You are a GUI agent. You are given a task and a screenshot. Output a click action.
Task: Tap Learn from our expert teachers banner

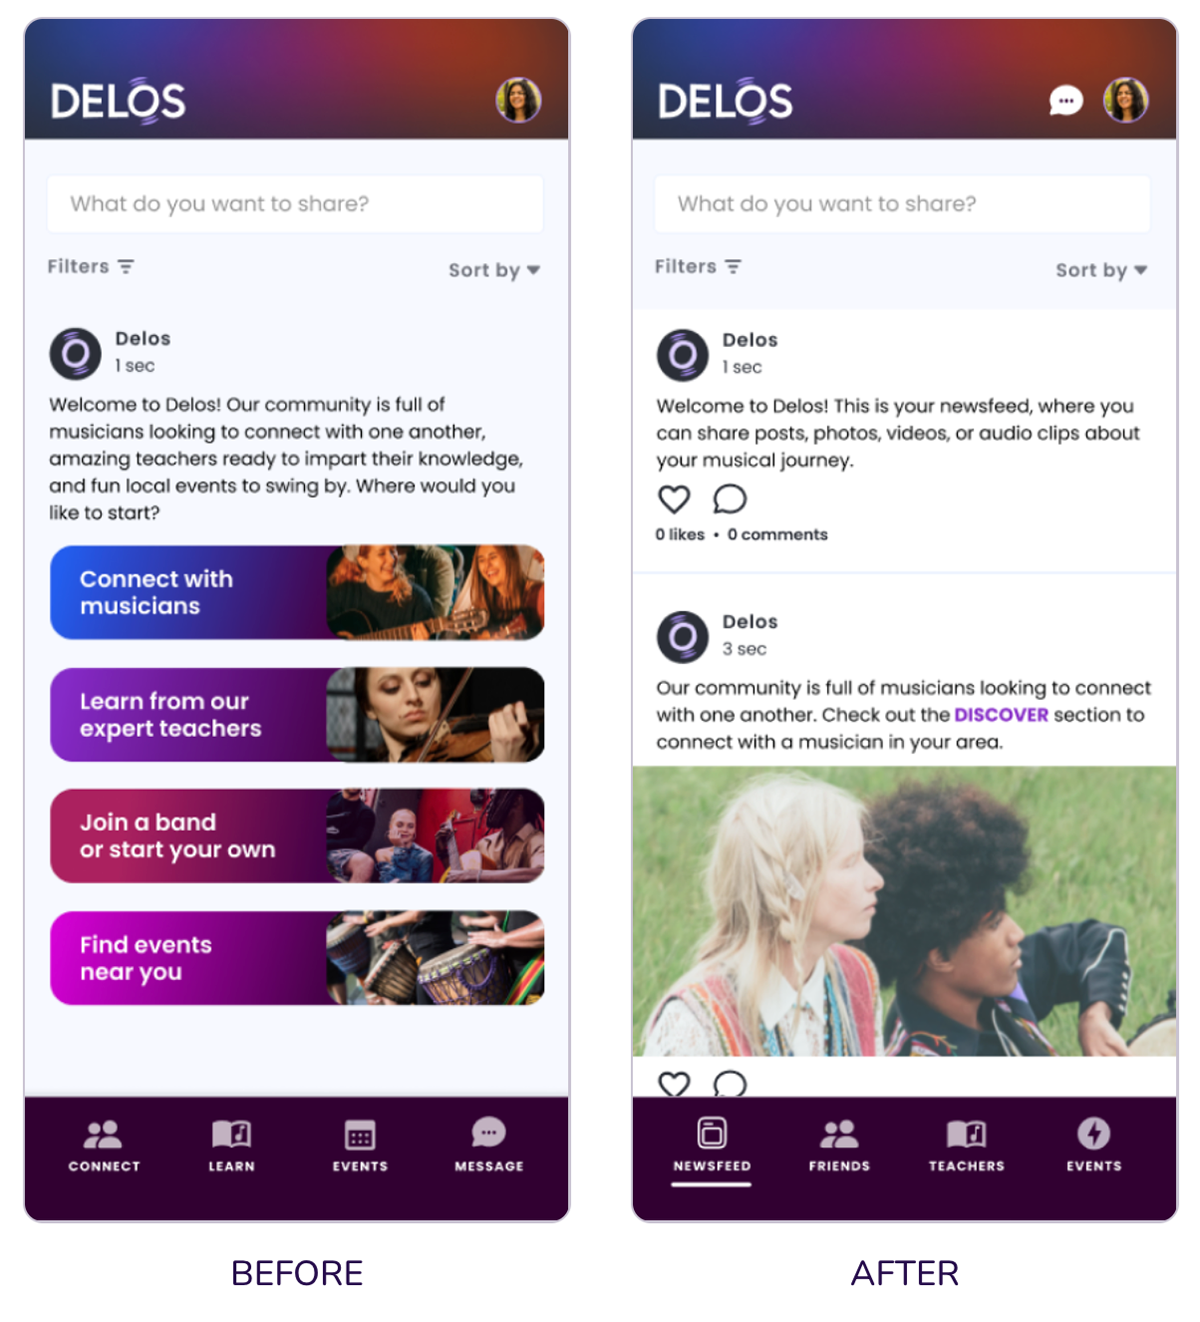tap(297, 715)
